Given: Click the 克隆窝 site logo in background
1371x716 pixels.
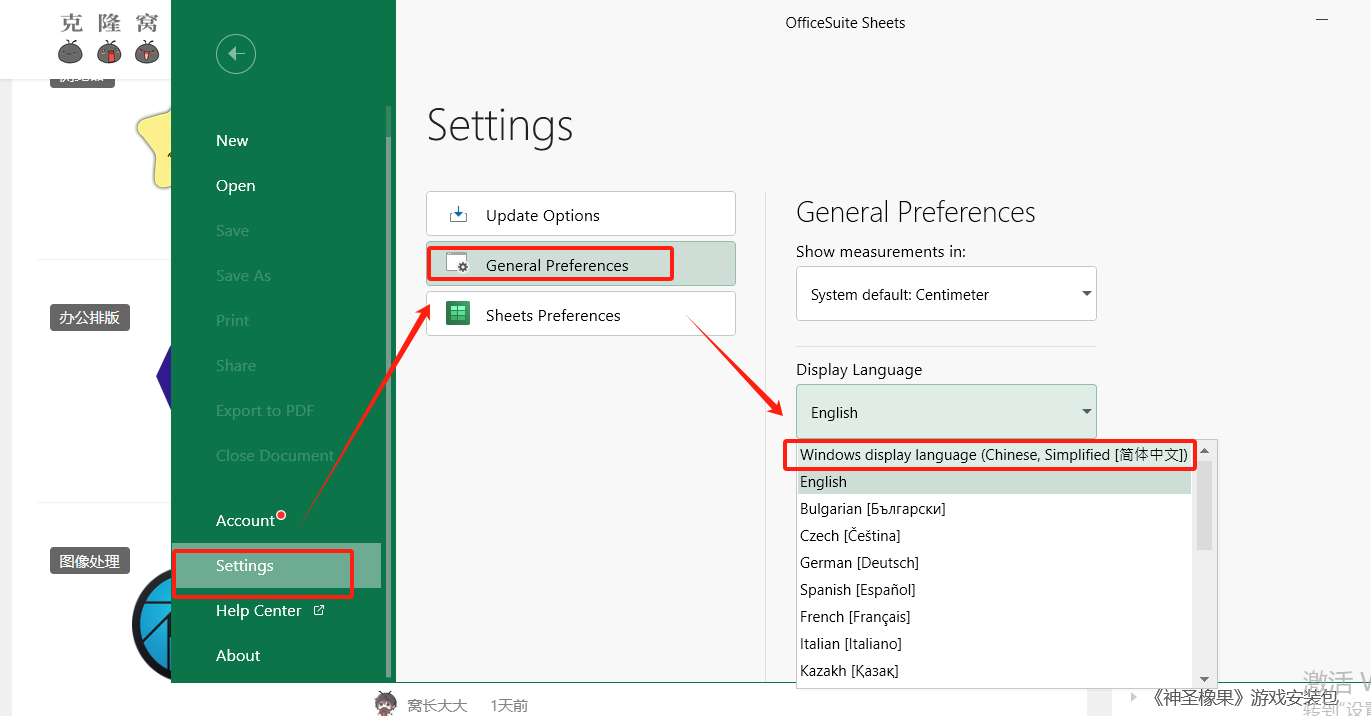Looking at the screenshot, I should 108,38.
